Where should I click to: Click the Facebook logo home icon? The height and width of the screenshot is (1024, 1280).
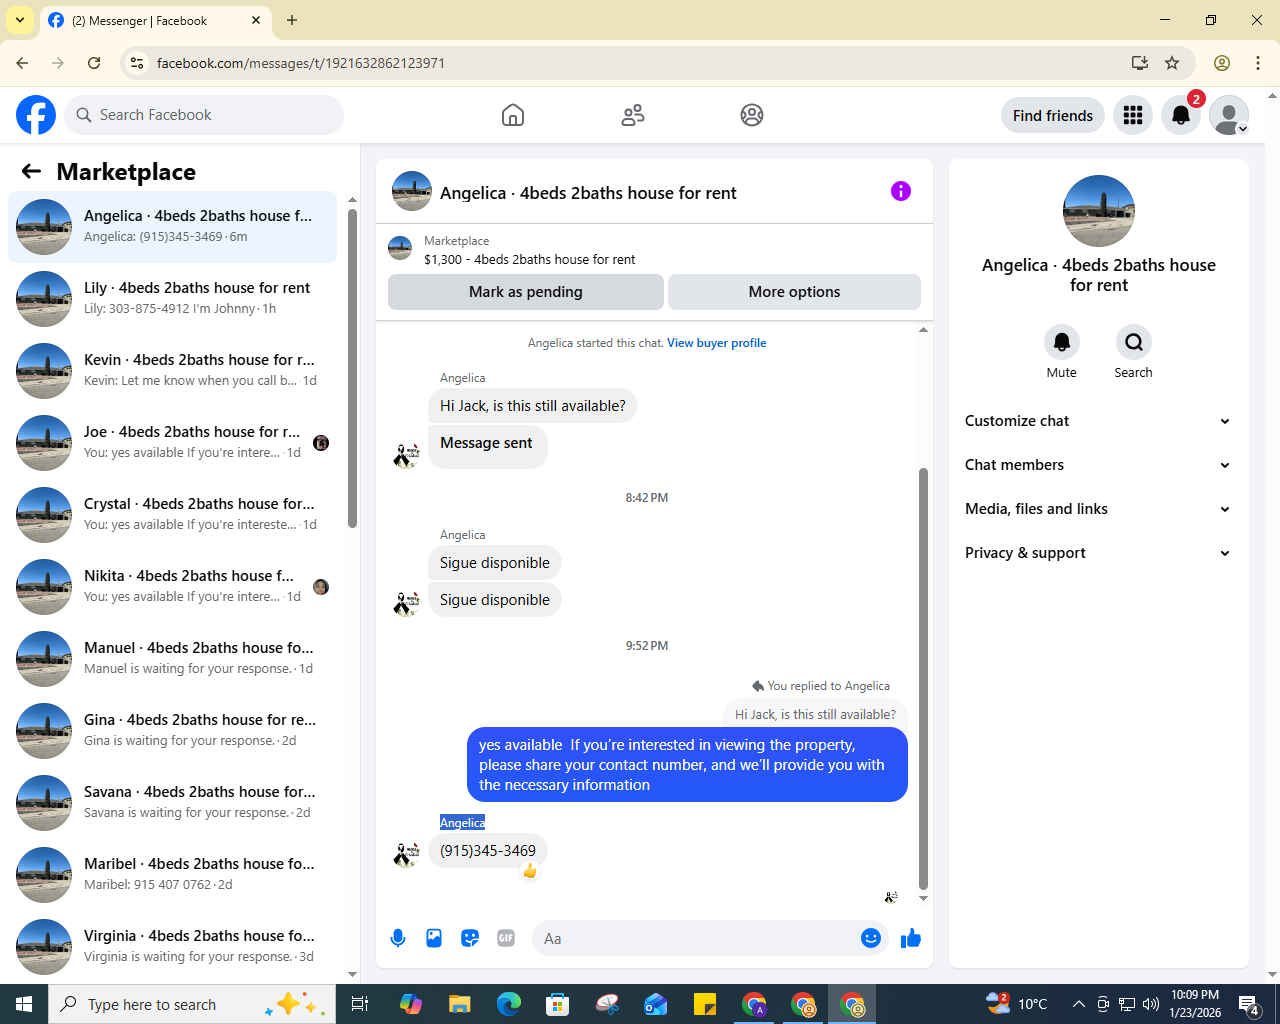click(36, 115)
